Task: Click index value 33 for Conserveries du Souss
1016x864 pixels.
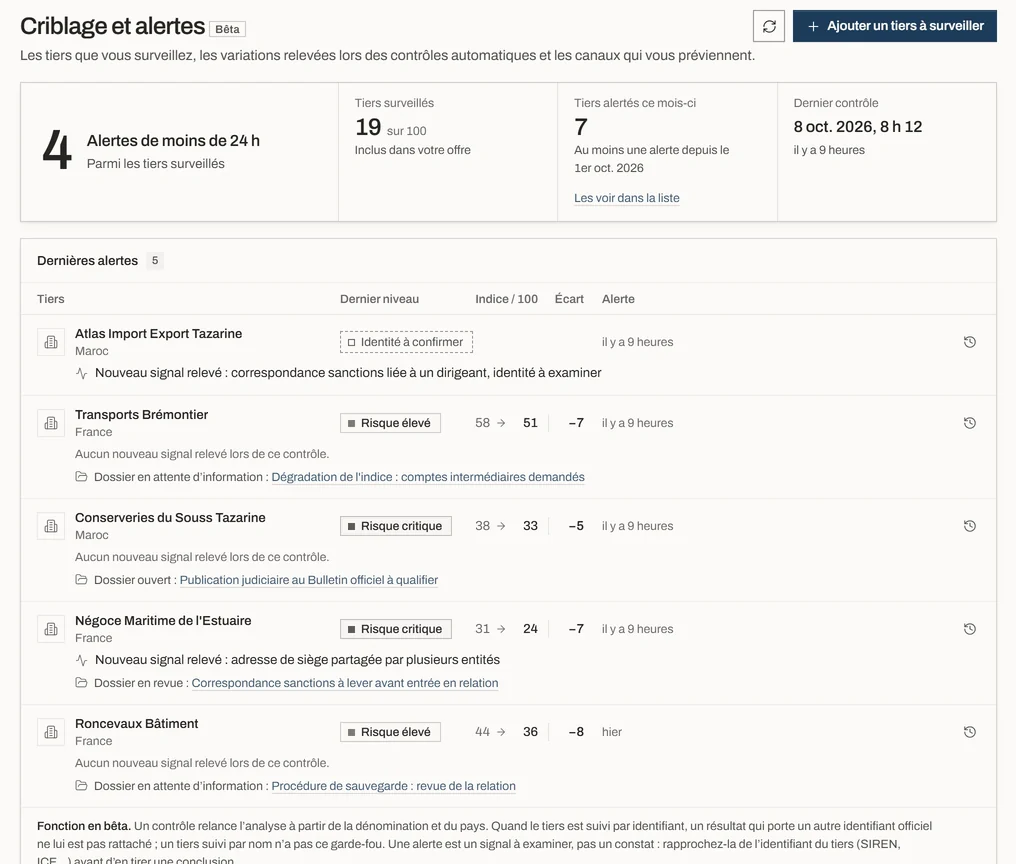Action: pos(530,526)
